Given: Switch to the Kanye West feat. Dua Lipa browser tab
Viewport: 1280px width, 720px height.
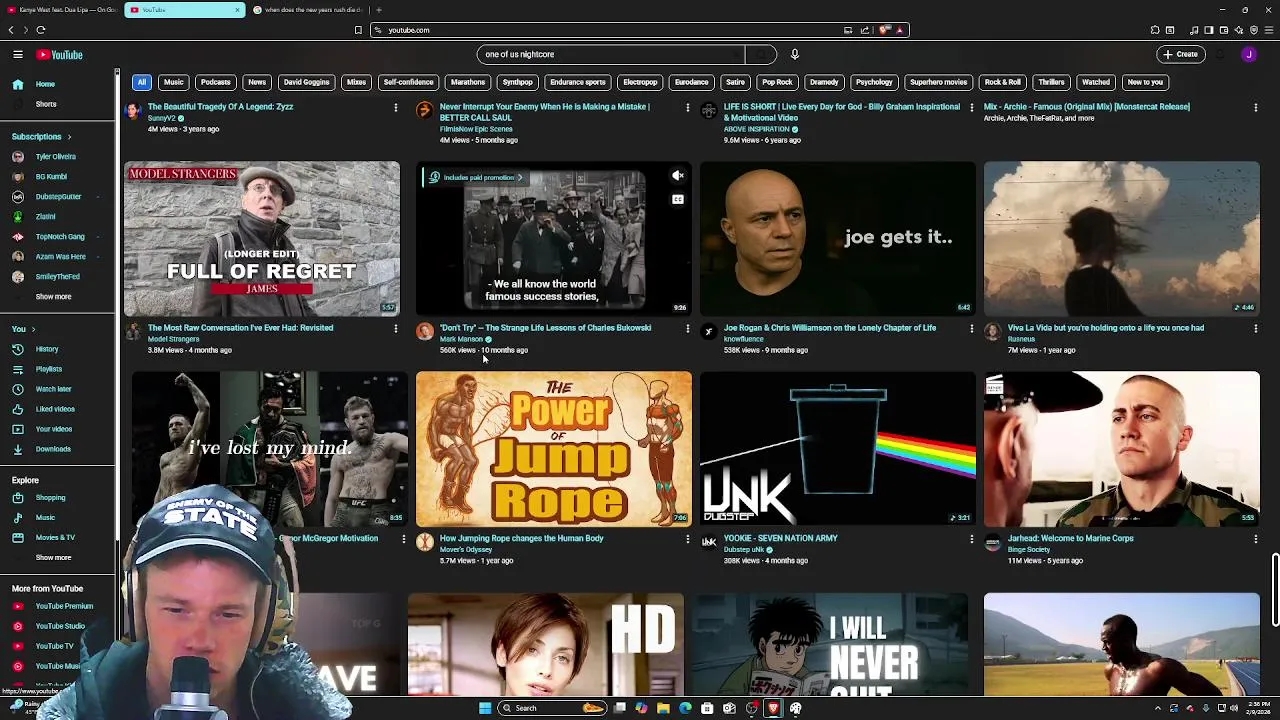Looking at the screenshot, I should [60, 10].
